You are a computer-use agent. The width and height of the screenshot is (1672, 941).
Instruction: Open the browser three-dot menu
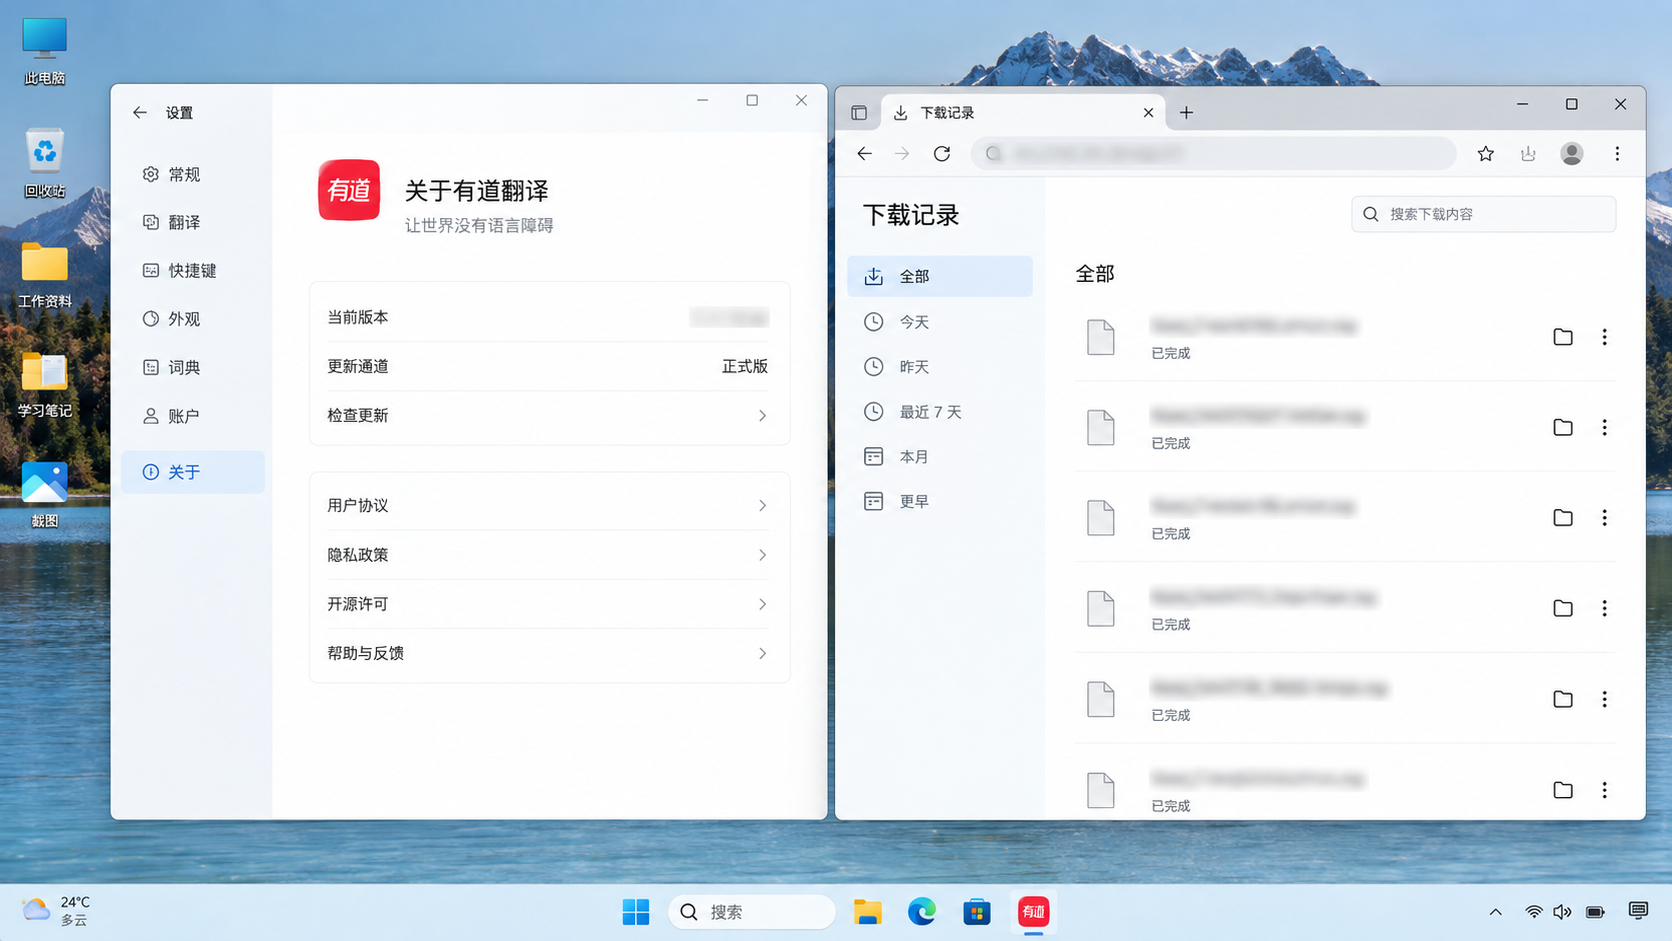coord(1617,153)
